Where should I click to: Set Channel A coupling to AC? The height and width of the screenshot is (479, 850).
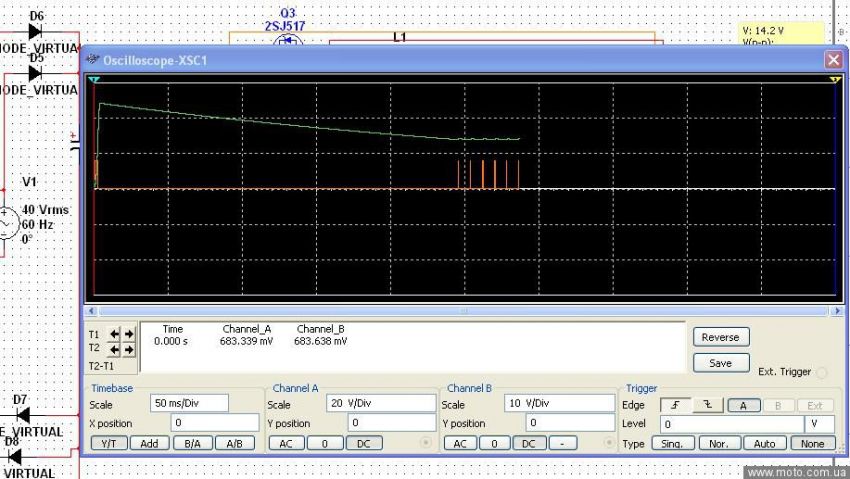(x=286, y=443)
